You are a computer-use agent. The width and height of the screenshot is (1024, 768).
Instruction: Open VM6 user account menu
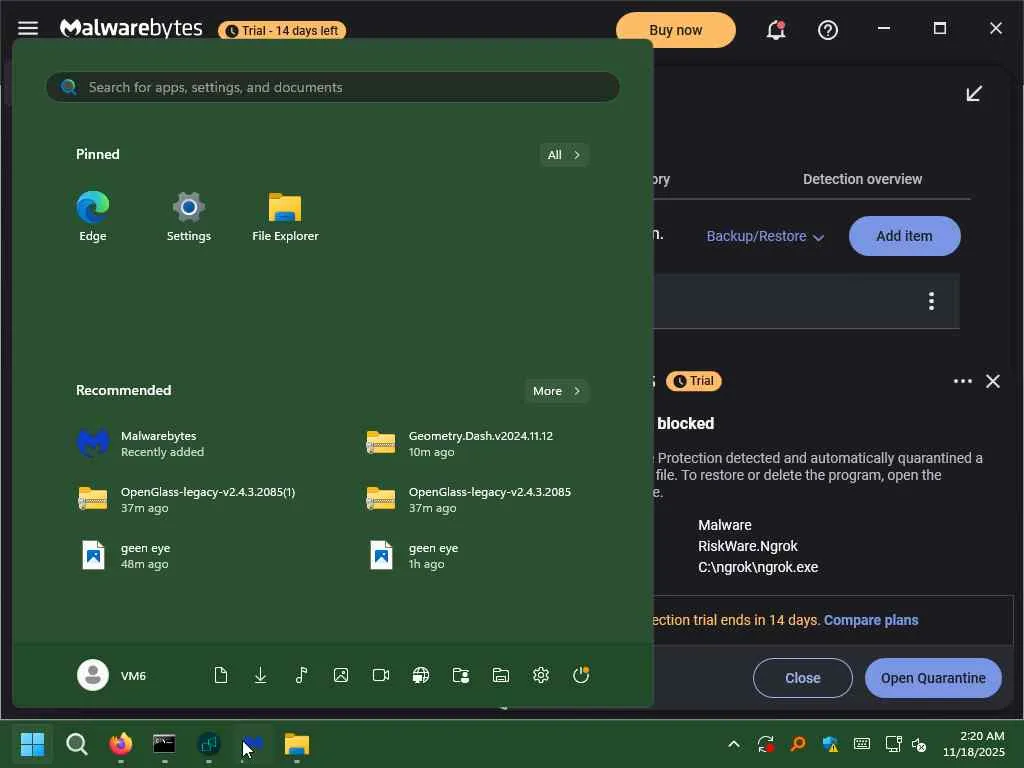[x=112, y=675]
